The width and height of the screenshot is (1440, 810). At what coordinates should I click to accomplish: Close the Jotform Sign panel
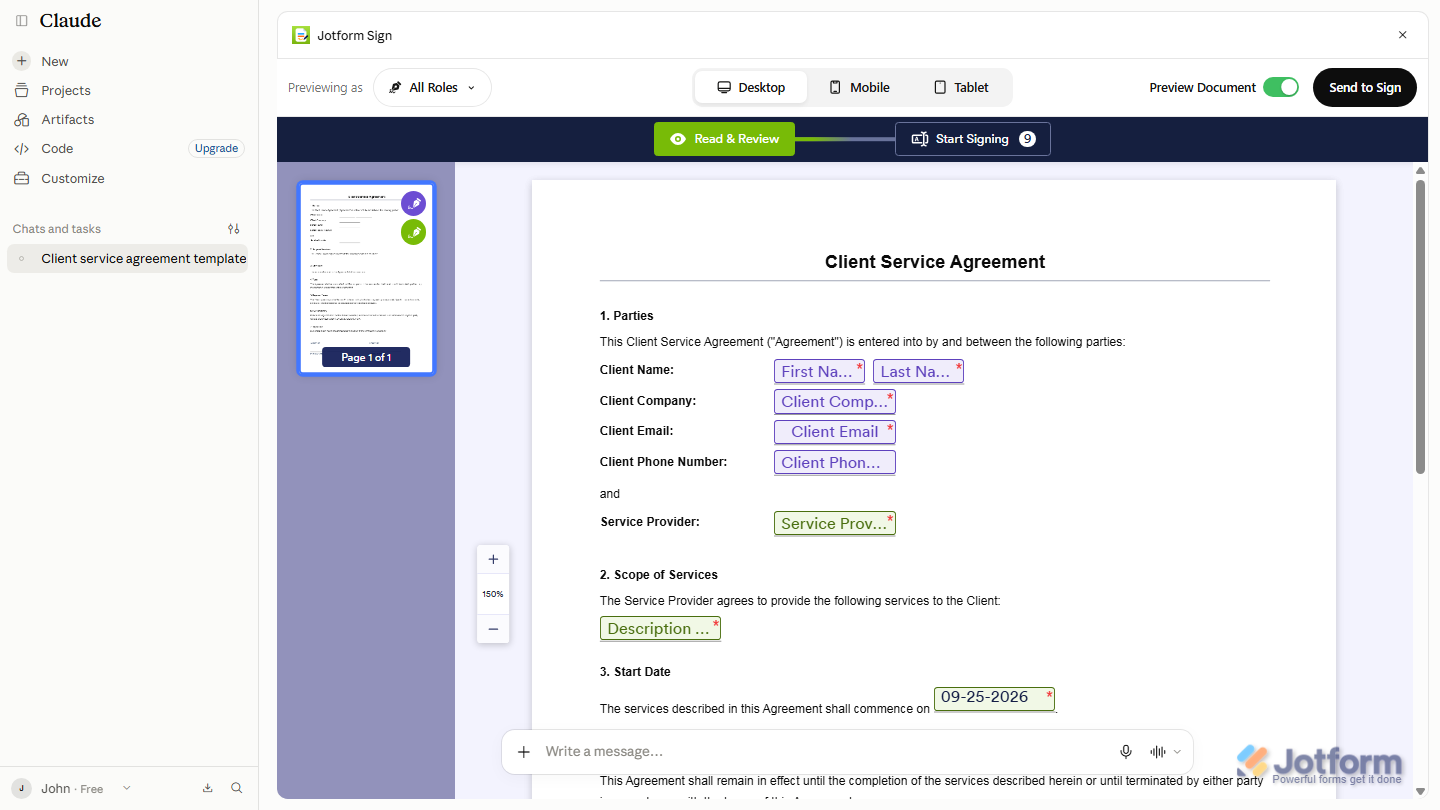pyautogui.click(x=1402, y=35)
